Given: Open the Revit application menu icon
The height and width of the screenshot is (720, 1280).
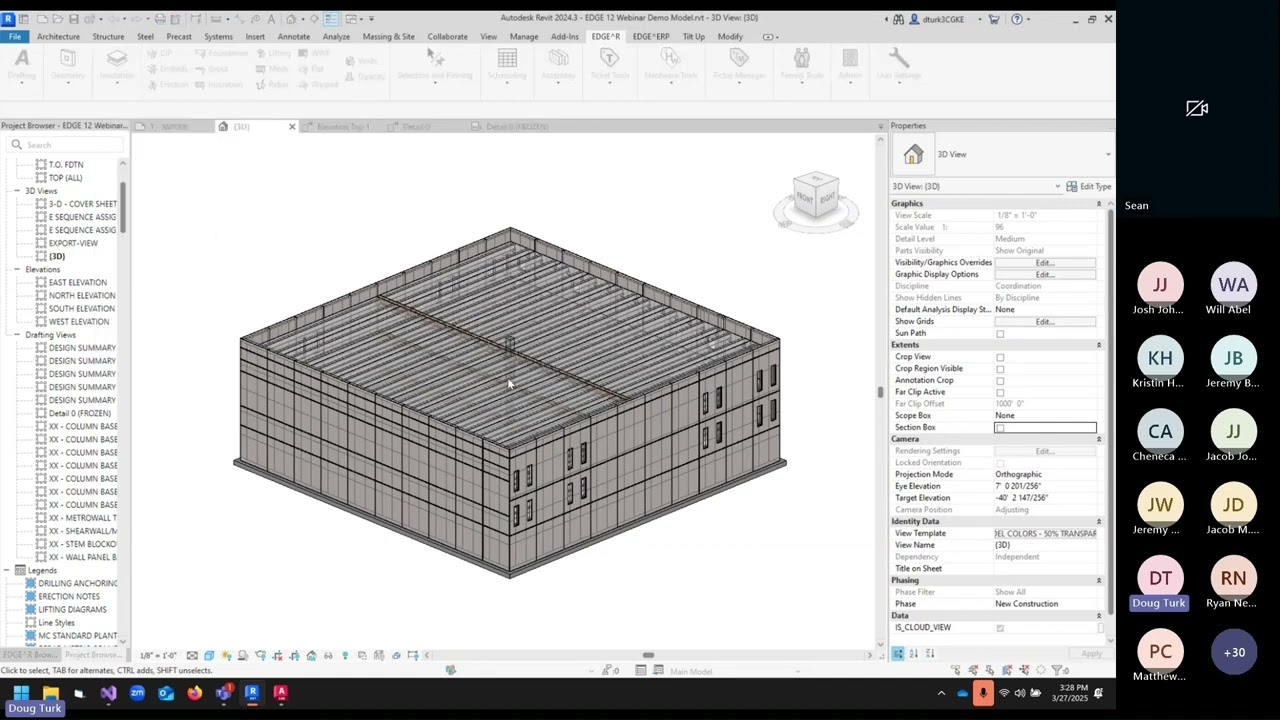Looking at the screenshot, I should (8, 18).
